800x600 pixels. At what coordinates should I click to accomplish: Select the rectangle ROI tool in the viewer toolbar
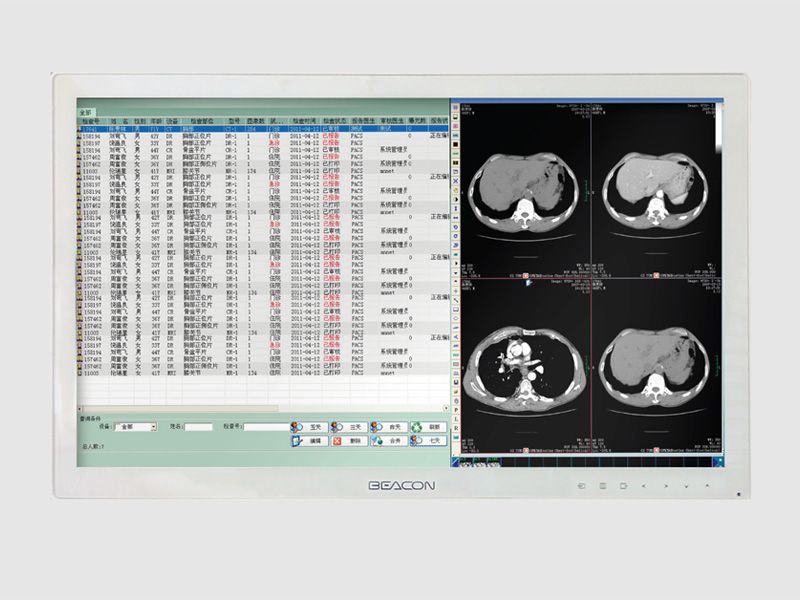click(456, 309)
